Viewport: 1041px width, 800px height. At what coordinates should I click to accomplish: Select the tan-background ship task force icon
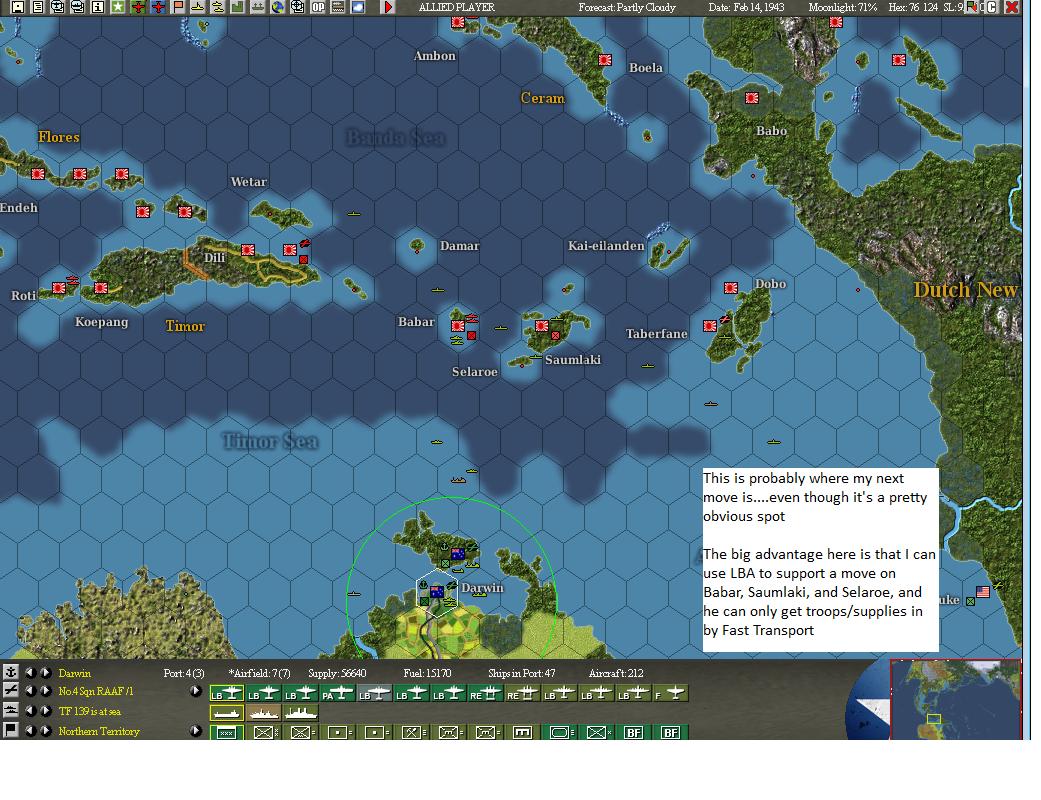click(264, 713)
